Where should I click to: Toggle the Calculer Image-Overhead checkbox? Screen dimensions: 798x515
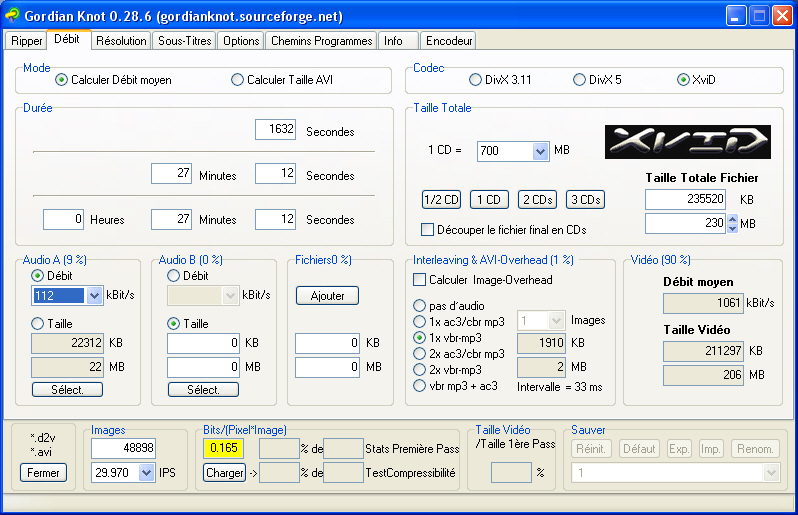pos(421,280)
